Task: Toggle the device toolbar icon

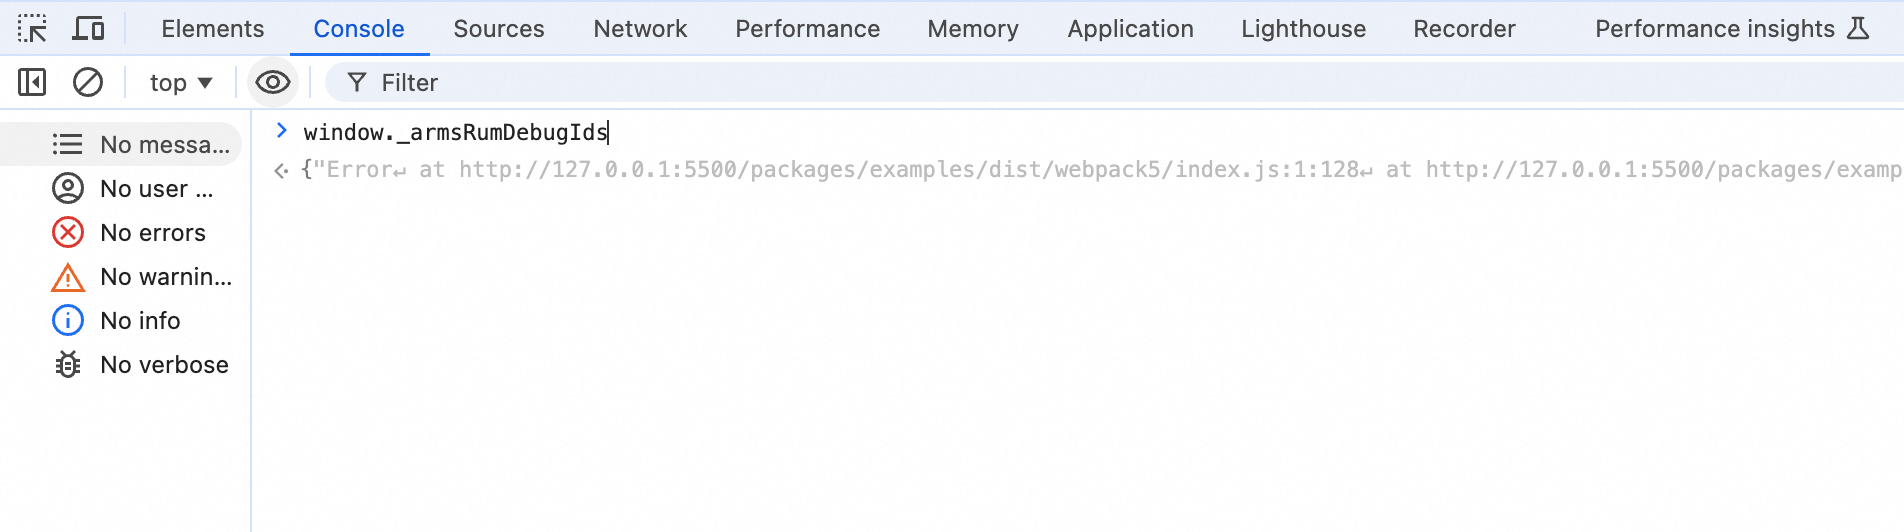Action: (88, 29)
